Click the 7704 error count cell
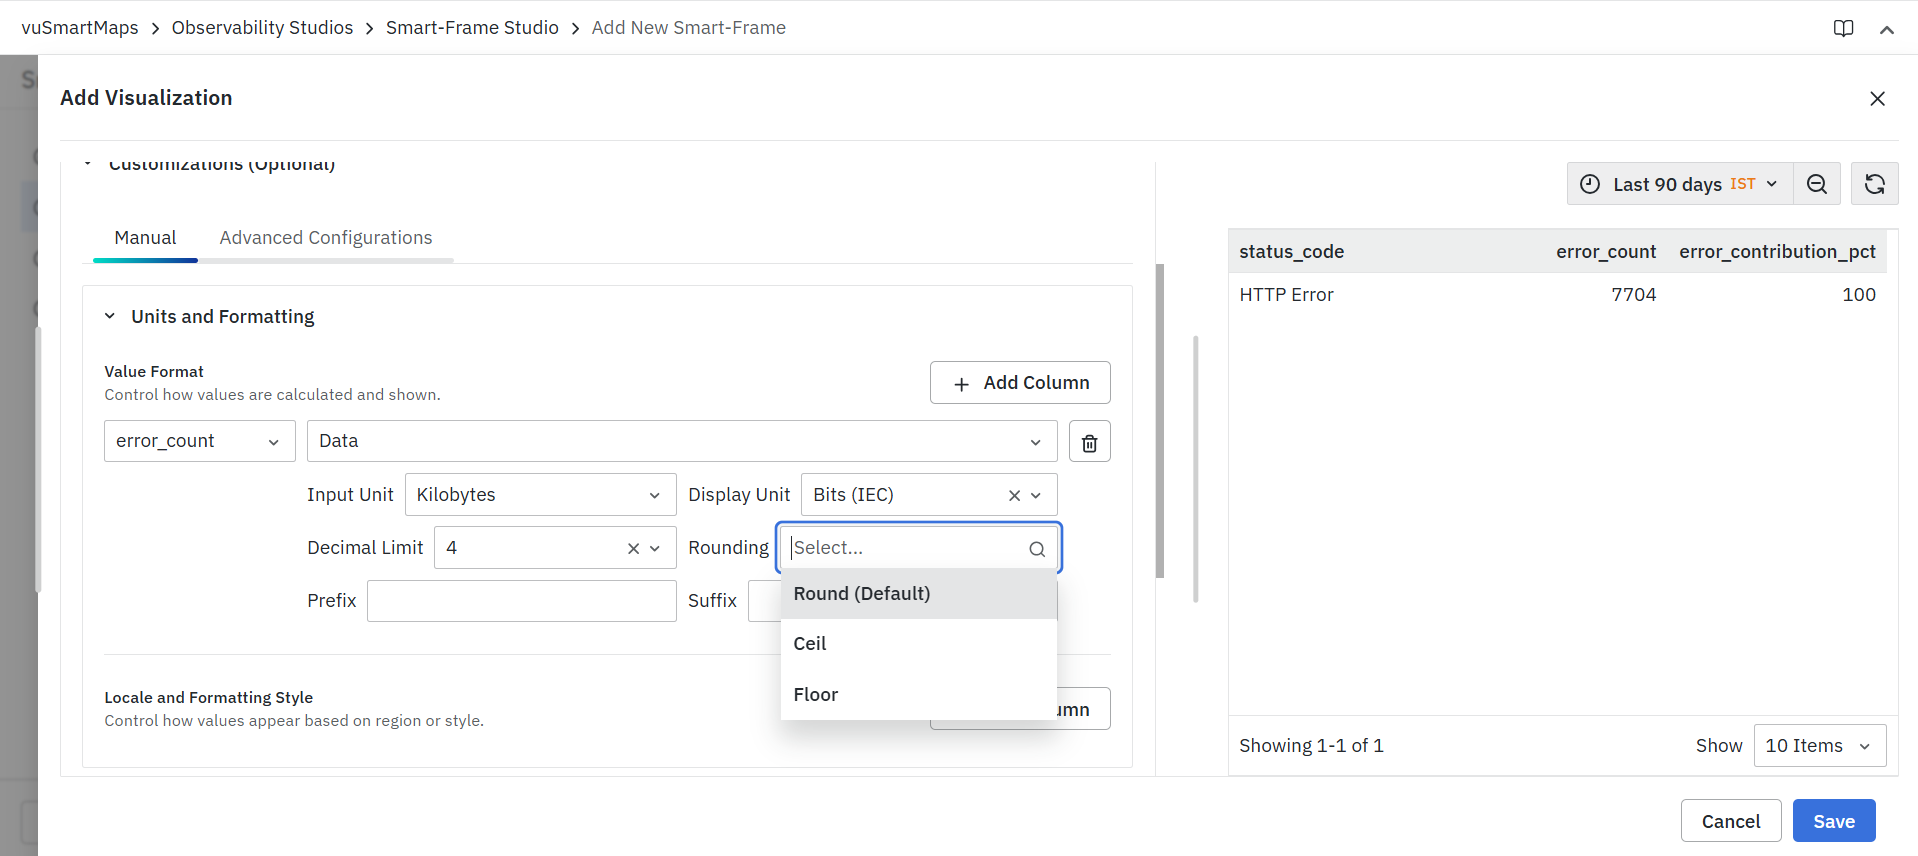1918x856 pixels. [1634, 295]
